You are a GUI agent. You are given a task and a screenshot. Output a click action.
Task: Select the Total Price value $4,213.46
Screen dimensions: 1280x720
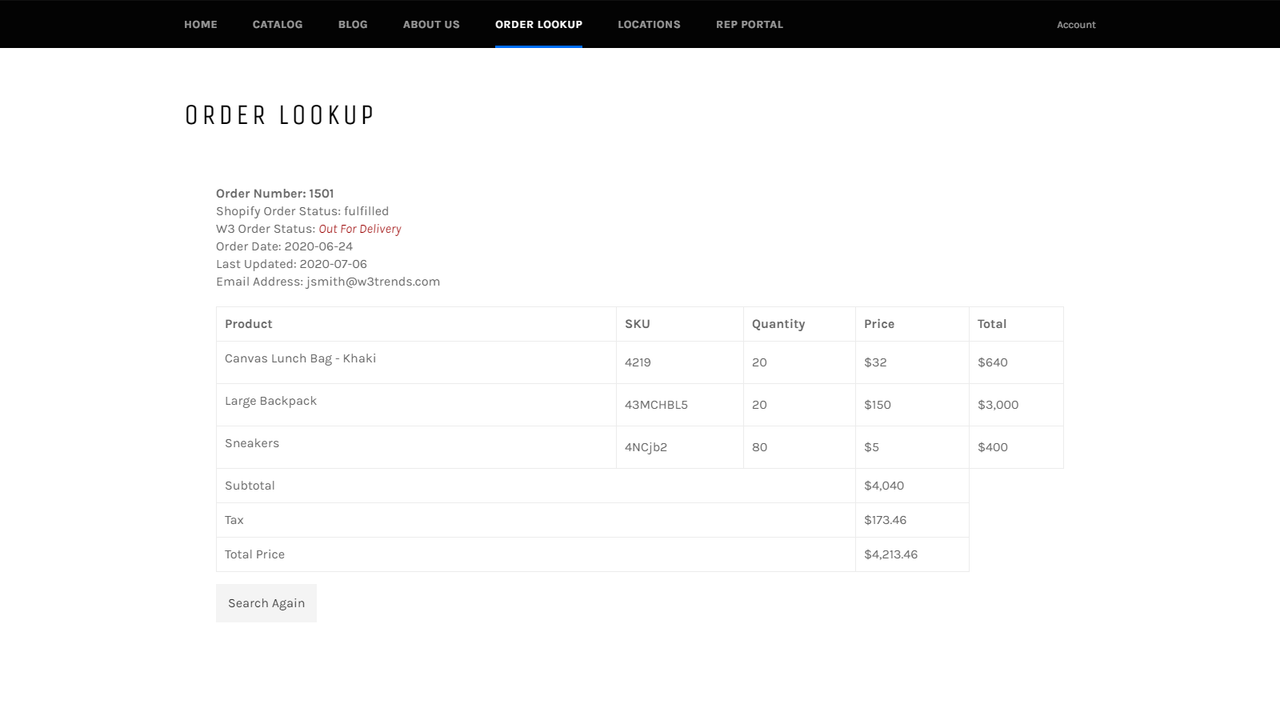click(891, 554)
